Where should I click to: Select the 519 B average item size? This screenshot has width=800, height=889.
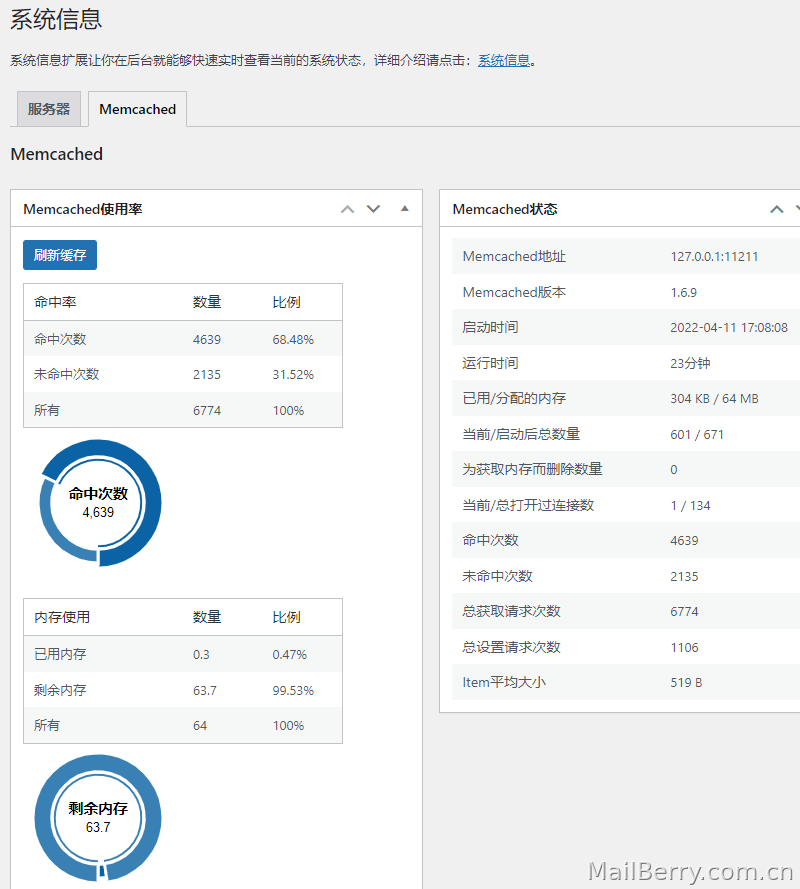[686, 683]
